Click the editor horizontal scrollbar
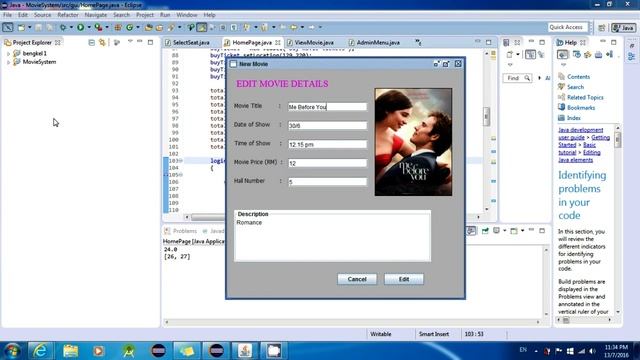The image size is (640, 360). tap(332, 217)
